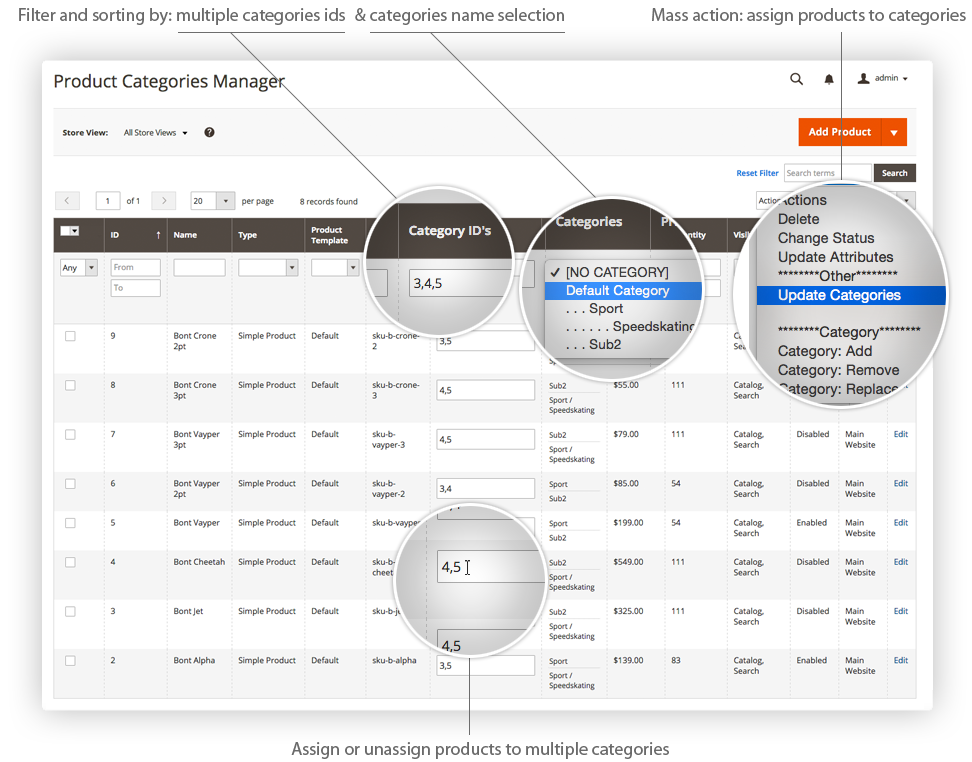
Task: Select Delete from the actions menu
Action: pyautogui.click(x=798, y=219)
